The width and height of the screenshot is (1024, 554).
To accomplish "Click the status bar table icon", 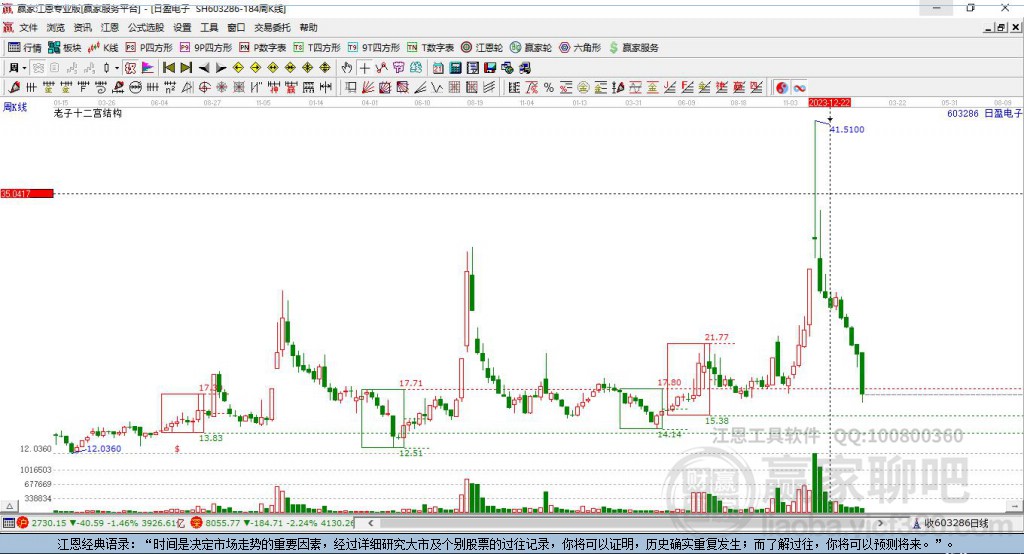I will (8, 523).
